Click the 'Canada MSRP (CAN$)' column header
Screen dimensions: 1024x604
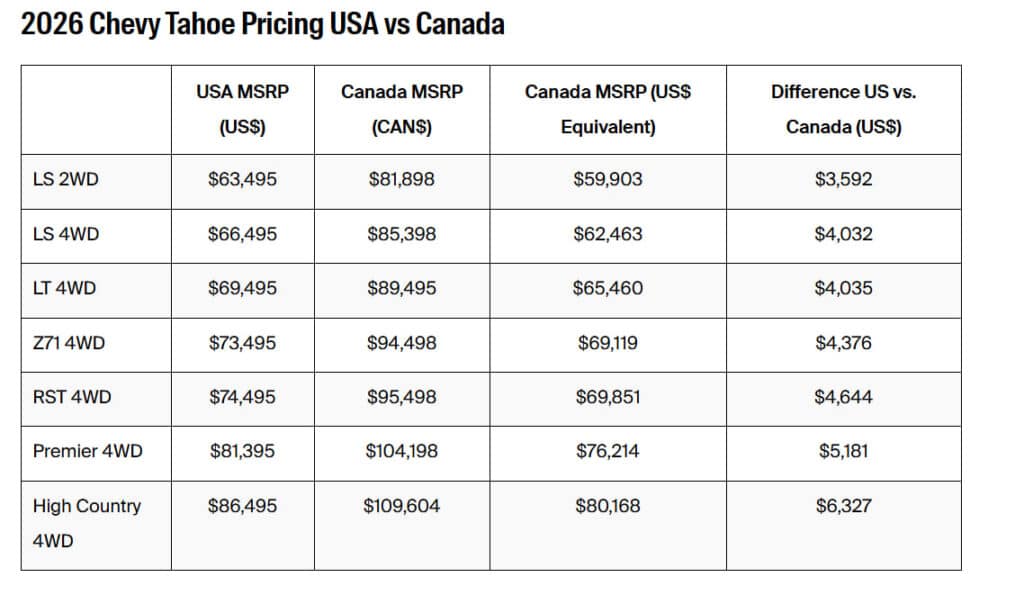click(x=402, y=109)
